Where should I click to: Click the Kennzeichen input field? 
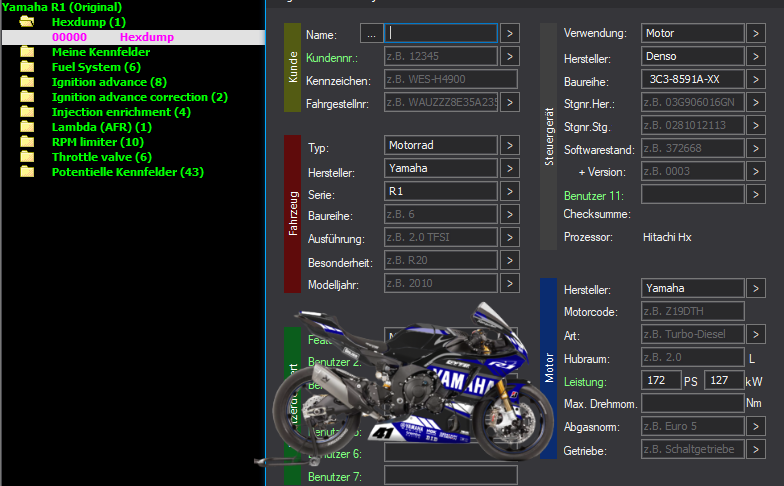450,80
